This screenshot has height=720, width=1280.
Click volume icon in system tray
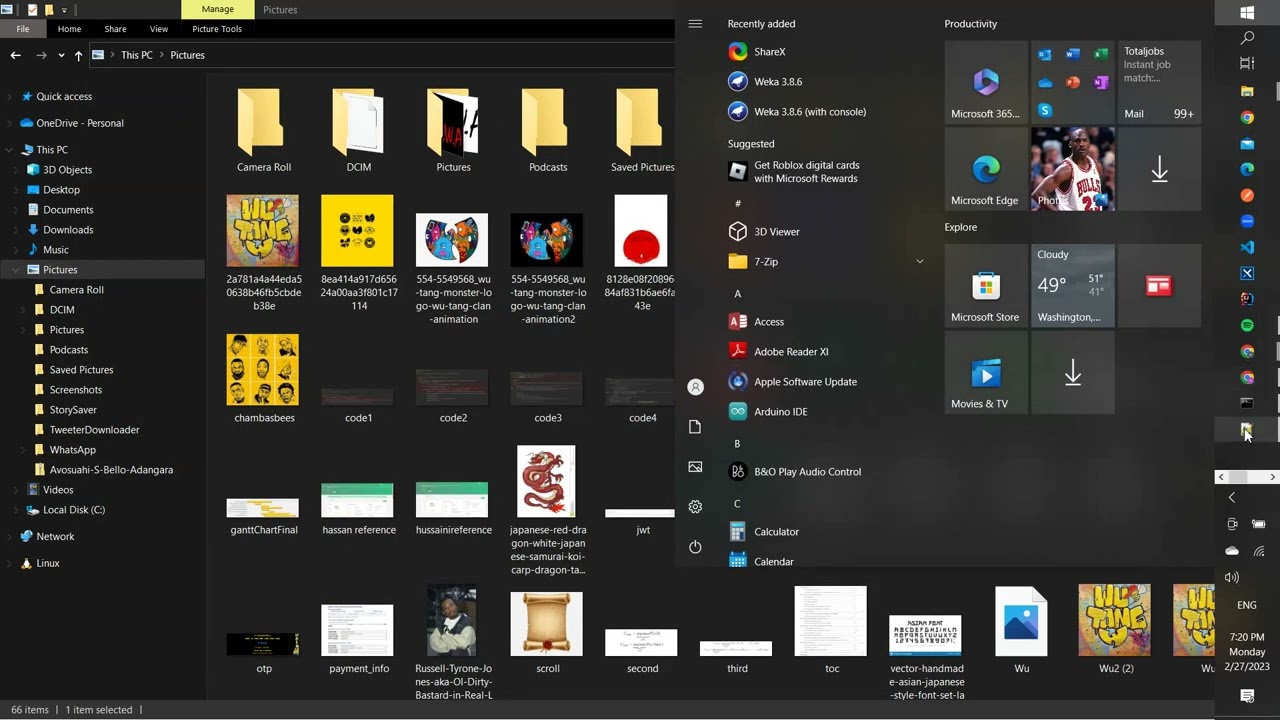(x=1232, y=577)
